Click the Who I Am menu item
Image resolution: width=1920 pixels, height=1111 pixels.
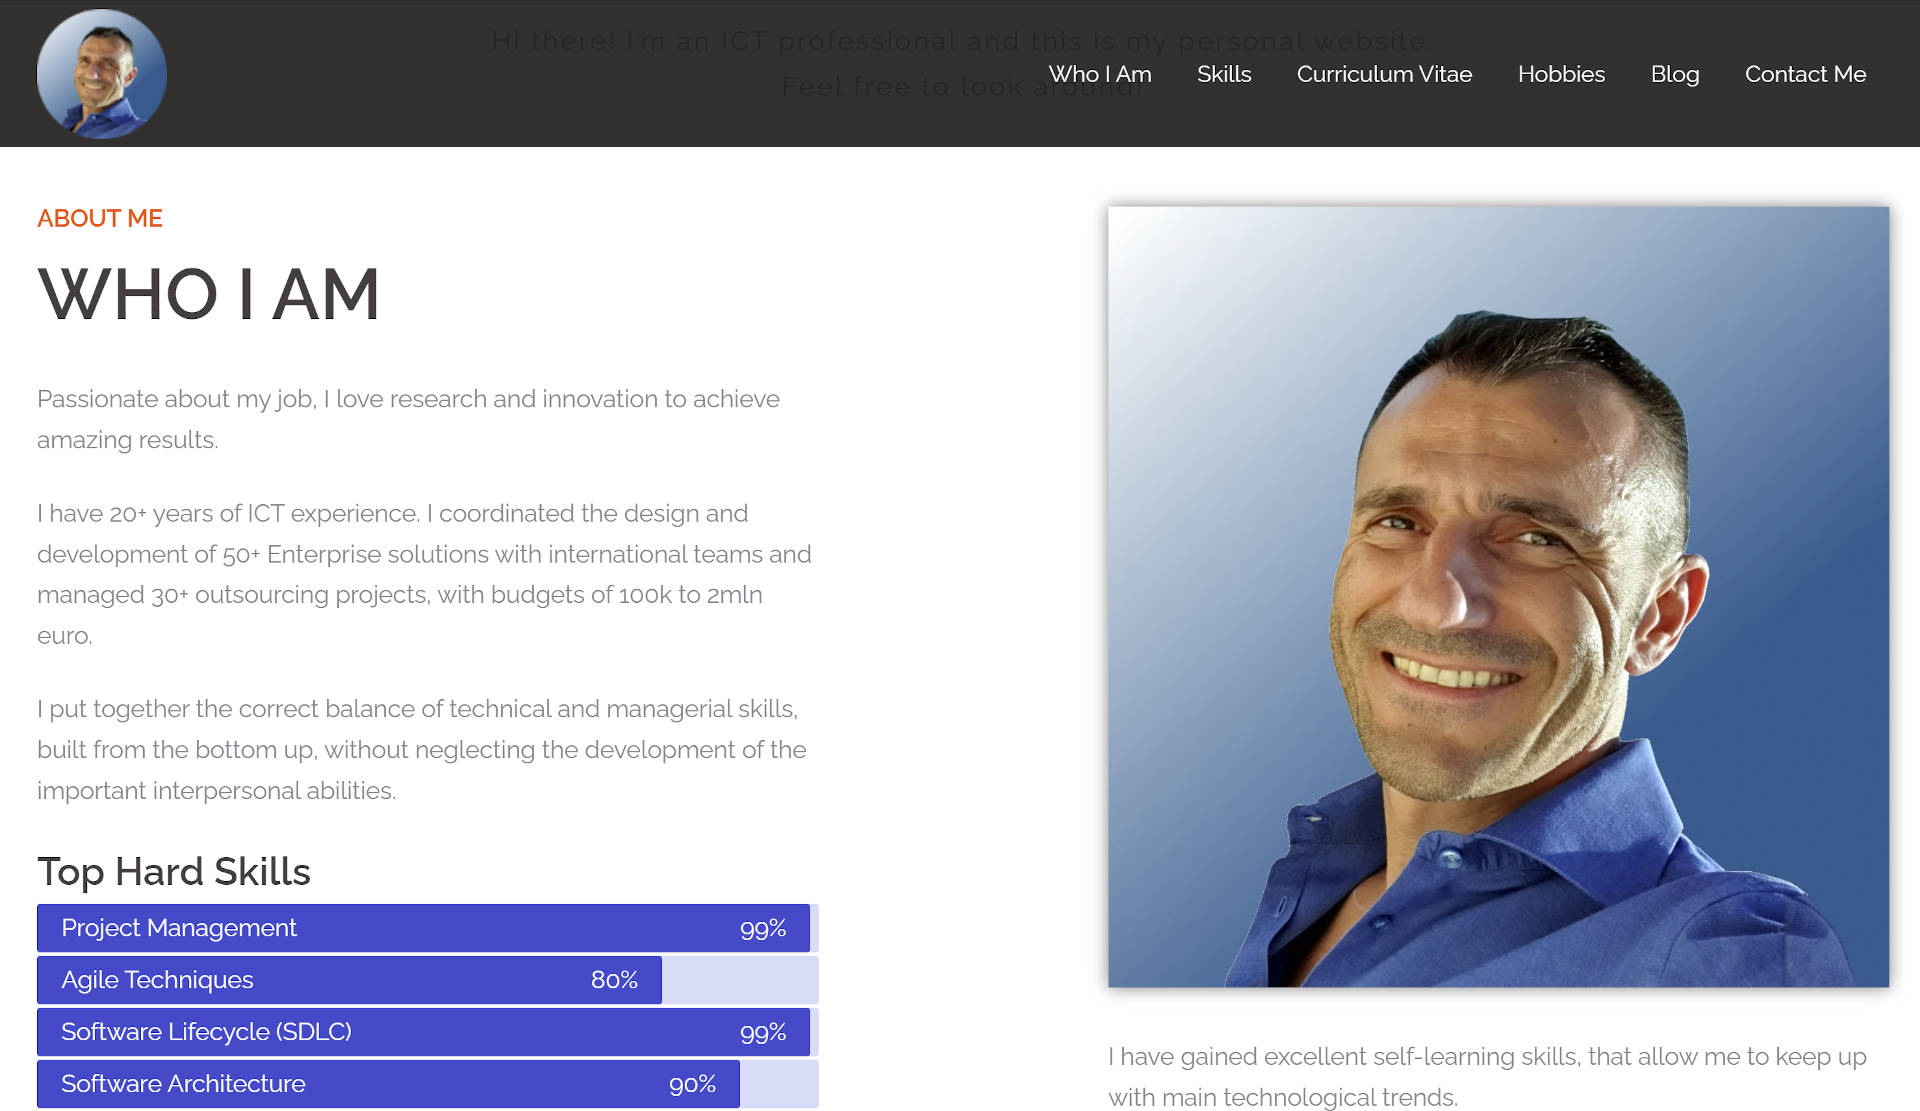point(1100,73)
